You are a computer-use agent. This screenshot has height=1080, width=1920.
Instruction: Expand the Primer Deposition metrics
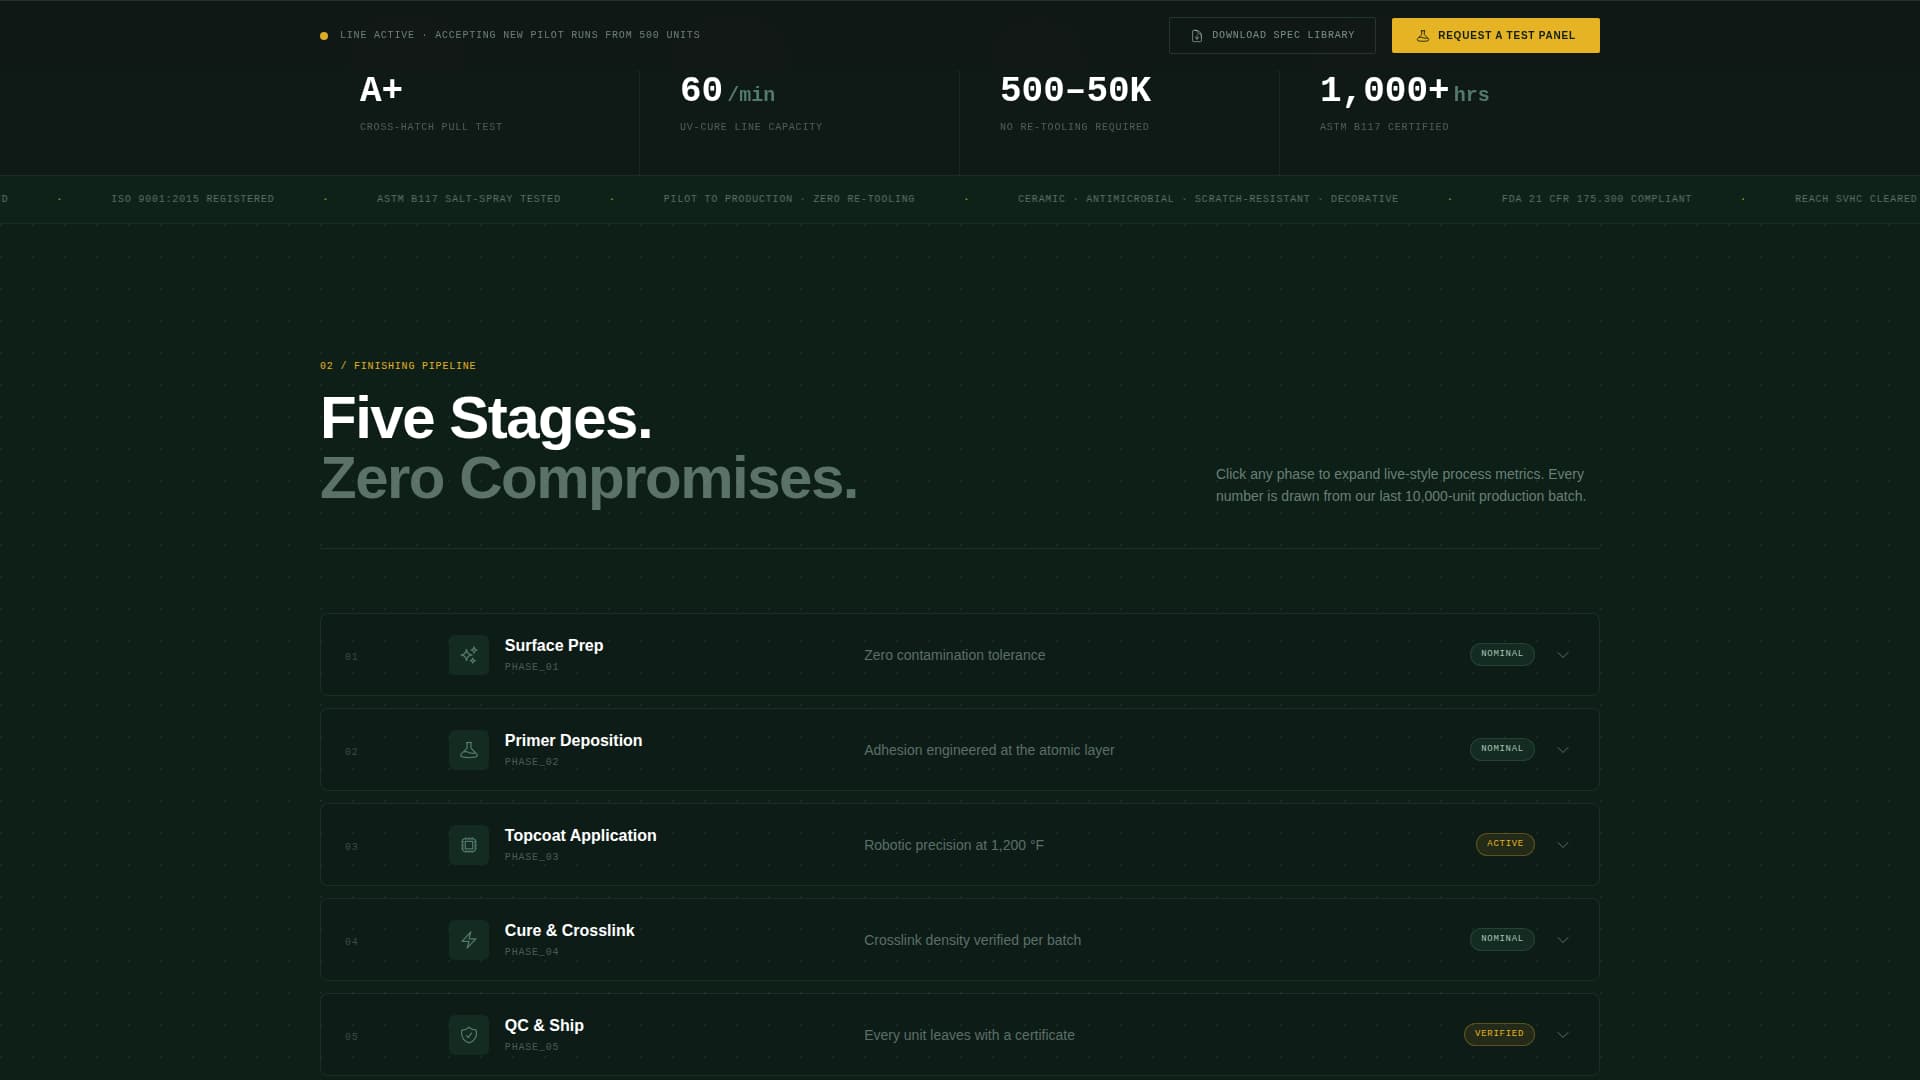point(1563,749)
